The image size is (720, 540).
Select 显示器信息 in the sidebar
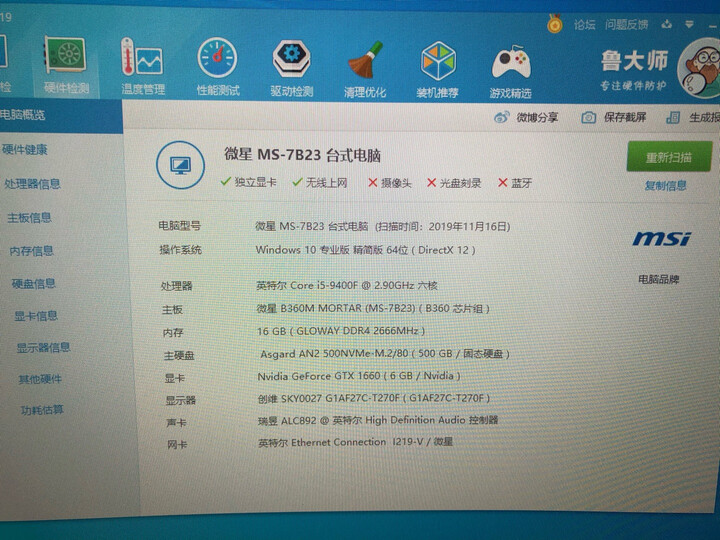tap(43, 348)
